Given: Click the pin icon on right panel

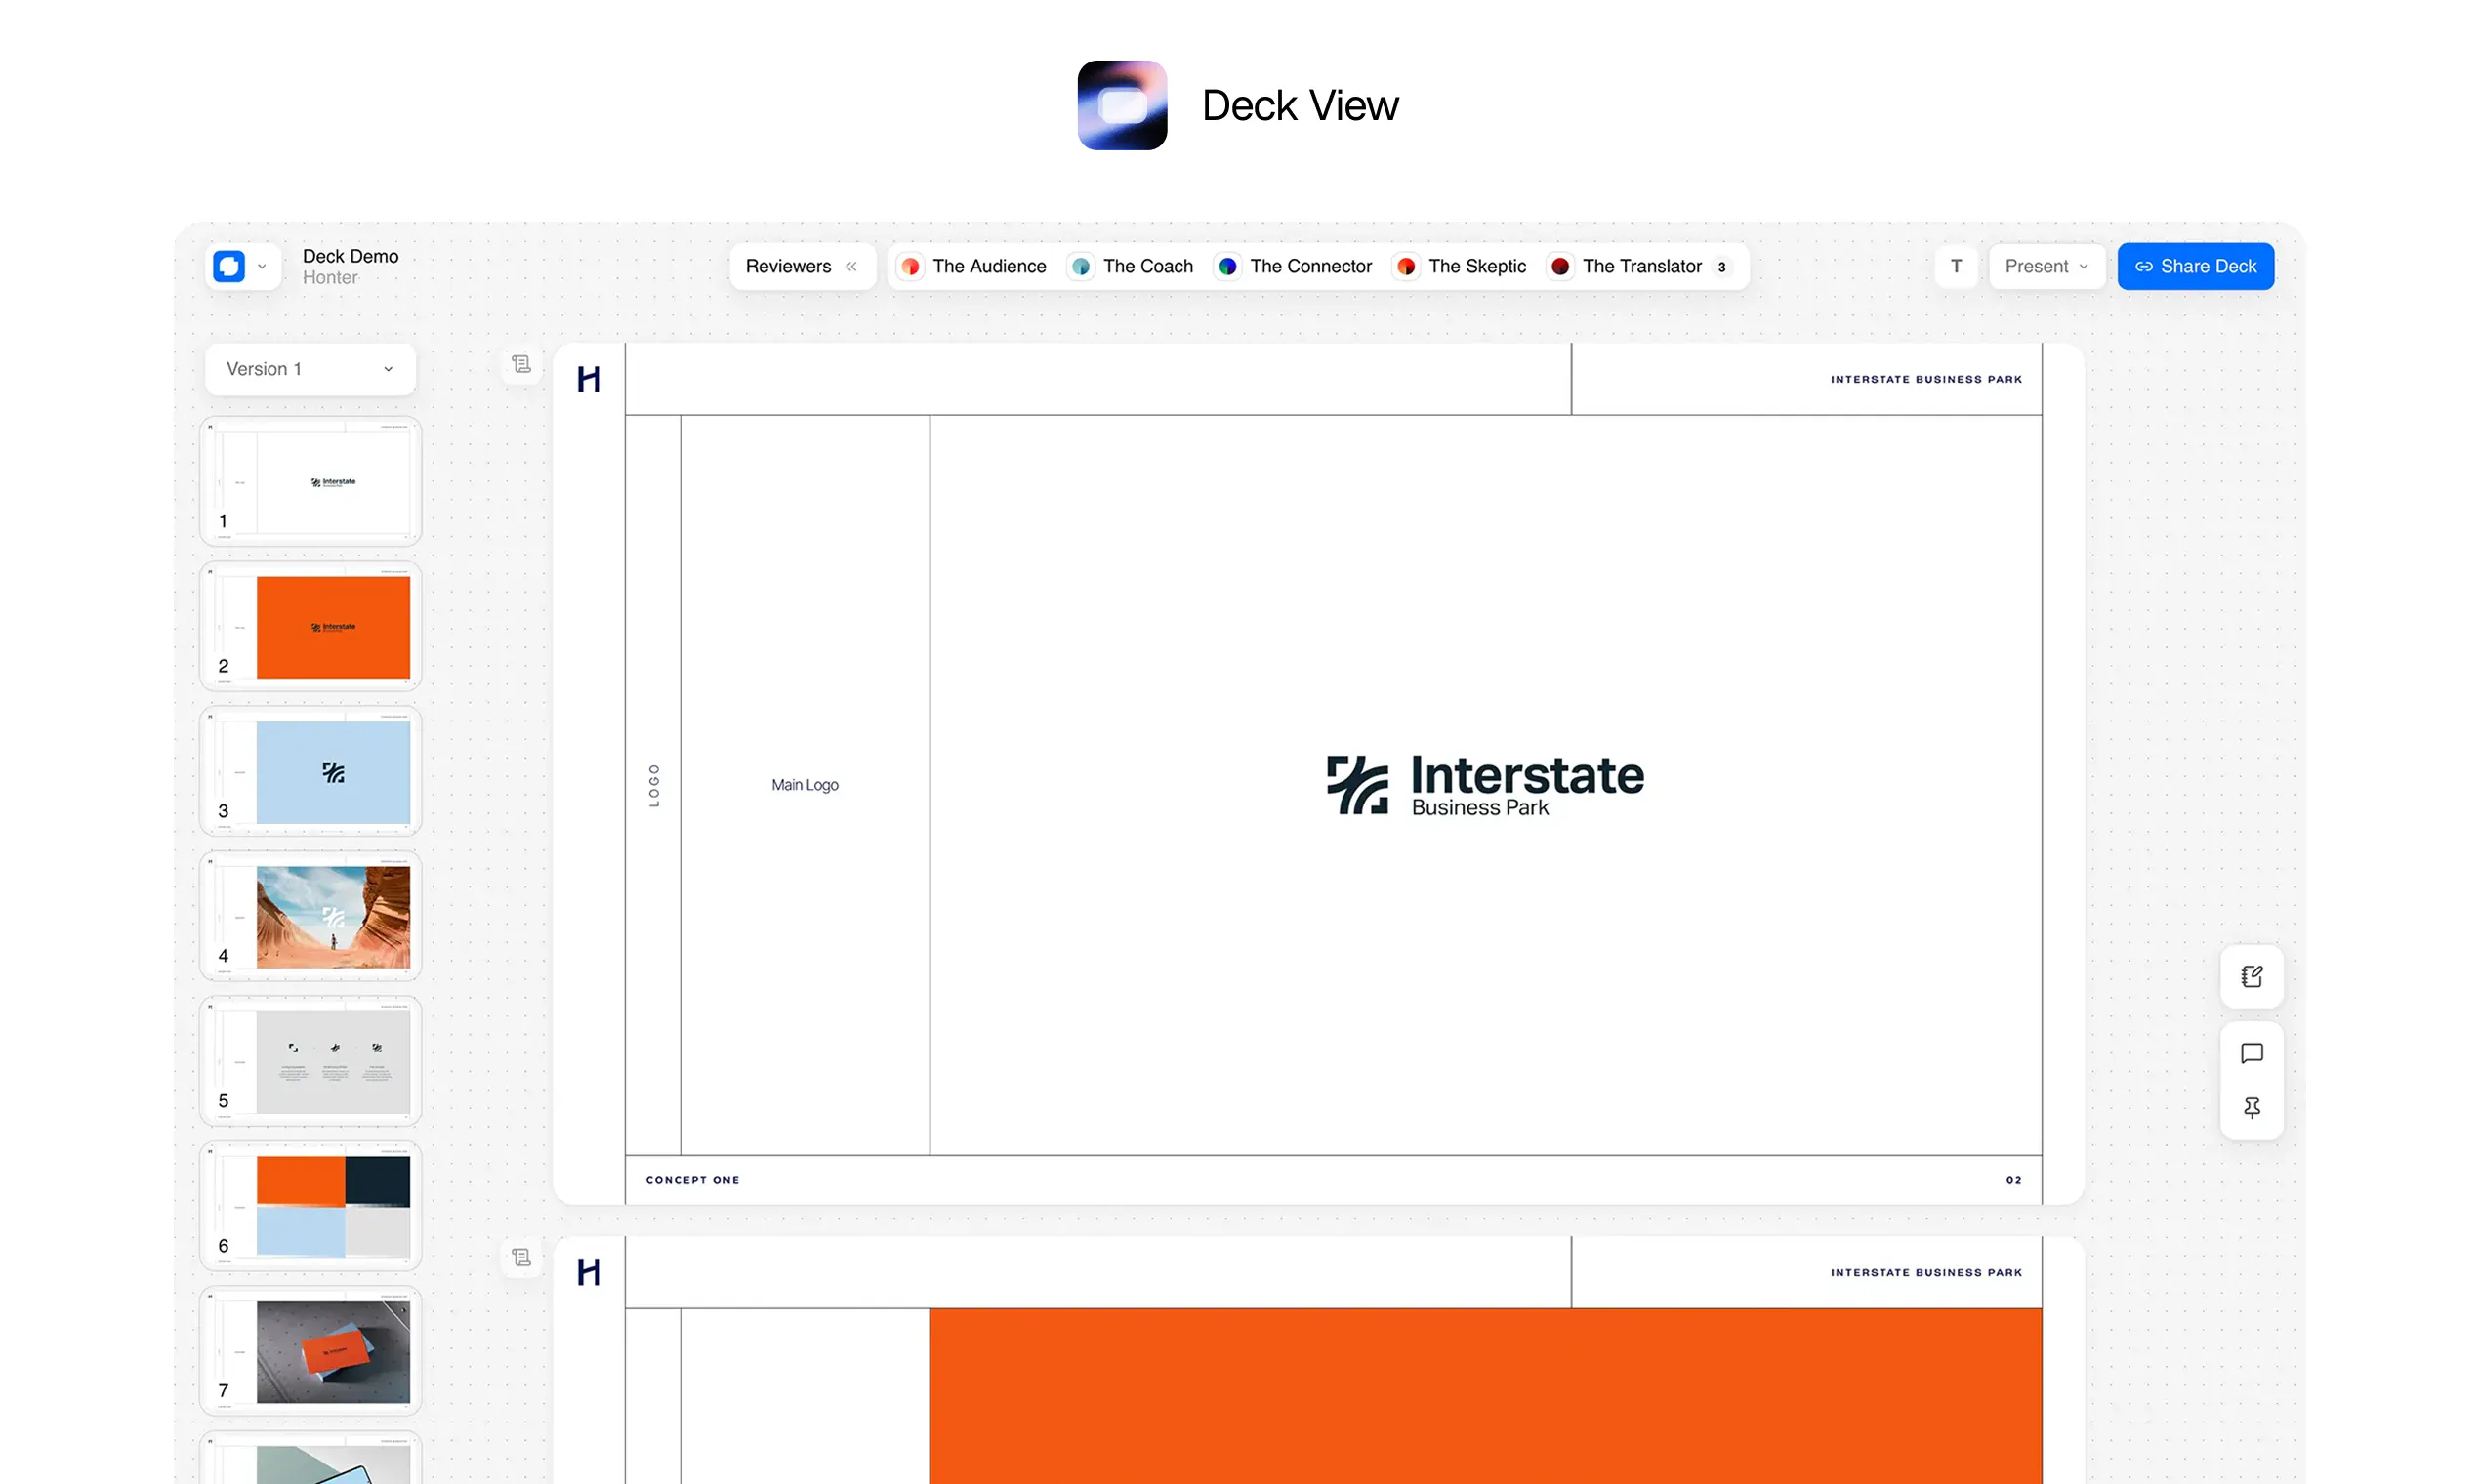Looking at the screenshot, I should pos(2252,1108).
